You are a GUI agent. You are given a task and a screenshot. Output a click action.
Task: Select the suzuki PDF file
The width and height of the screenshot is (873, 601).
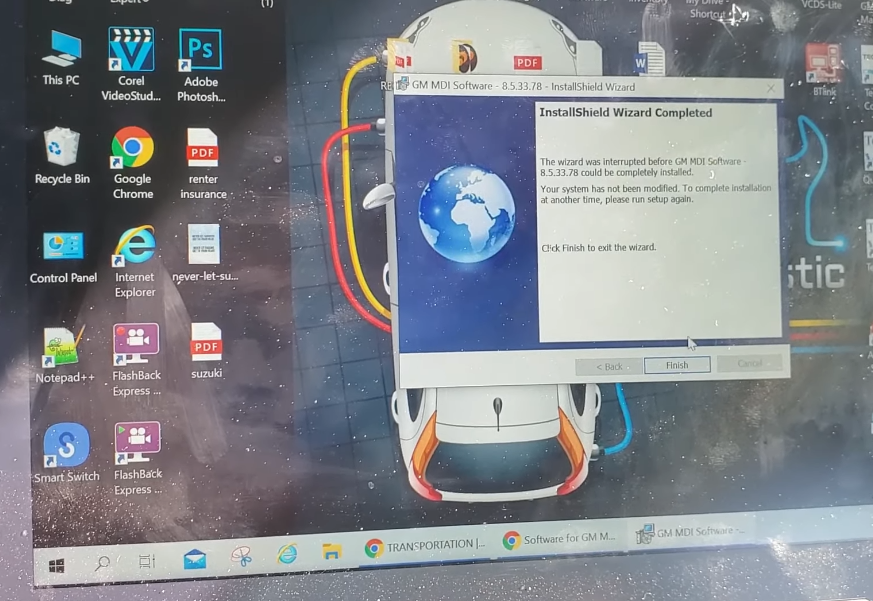click(207, 351)
